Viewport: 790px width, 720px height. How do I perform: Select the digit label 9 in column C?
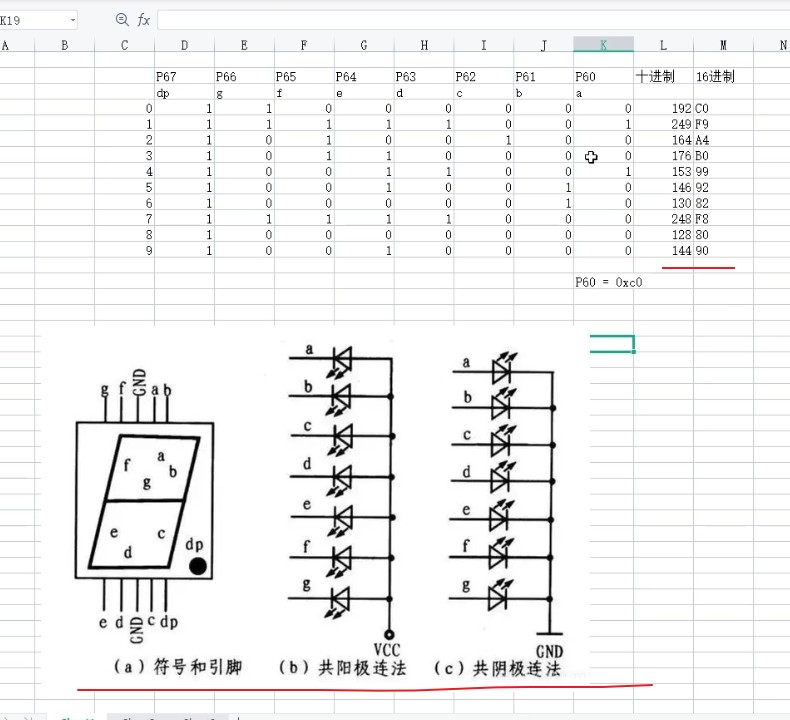pyautogui.click(x=124, y=250)
